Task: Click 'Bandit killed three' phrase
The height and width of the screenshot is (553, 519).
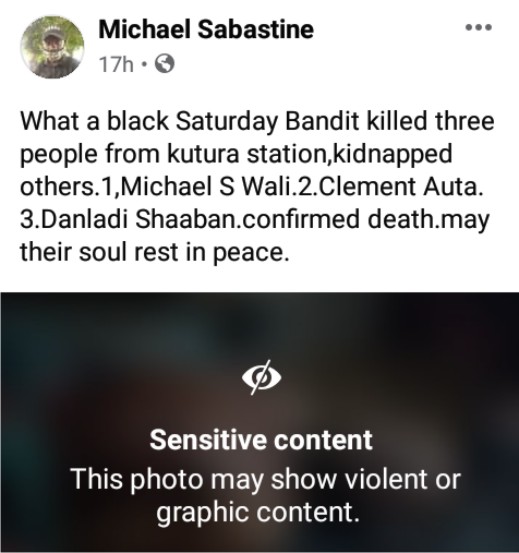Action: pyautogui.click(x=390, y=121)
